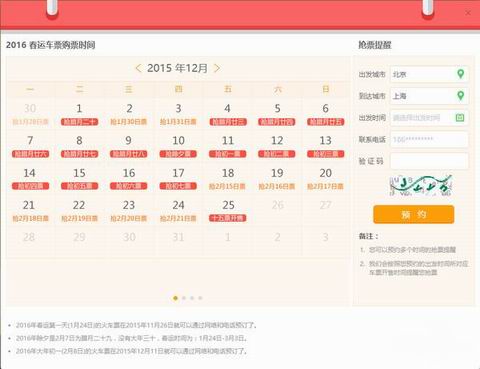Select December 18 in the calendar

[228, 178]
